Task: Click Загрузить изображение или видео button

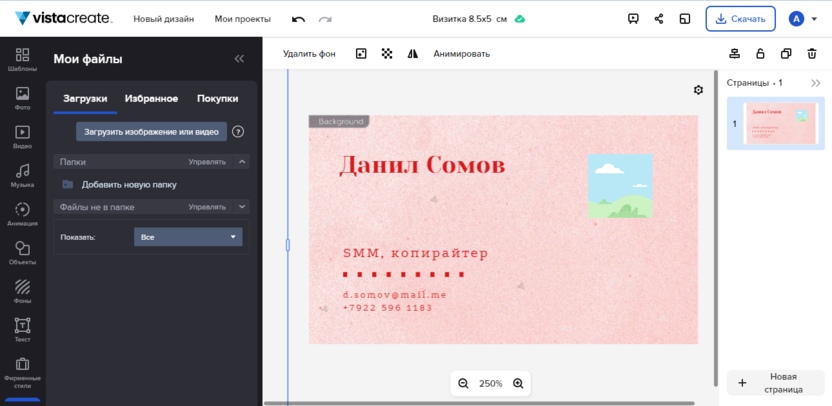Action: 151,132
